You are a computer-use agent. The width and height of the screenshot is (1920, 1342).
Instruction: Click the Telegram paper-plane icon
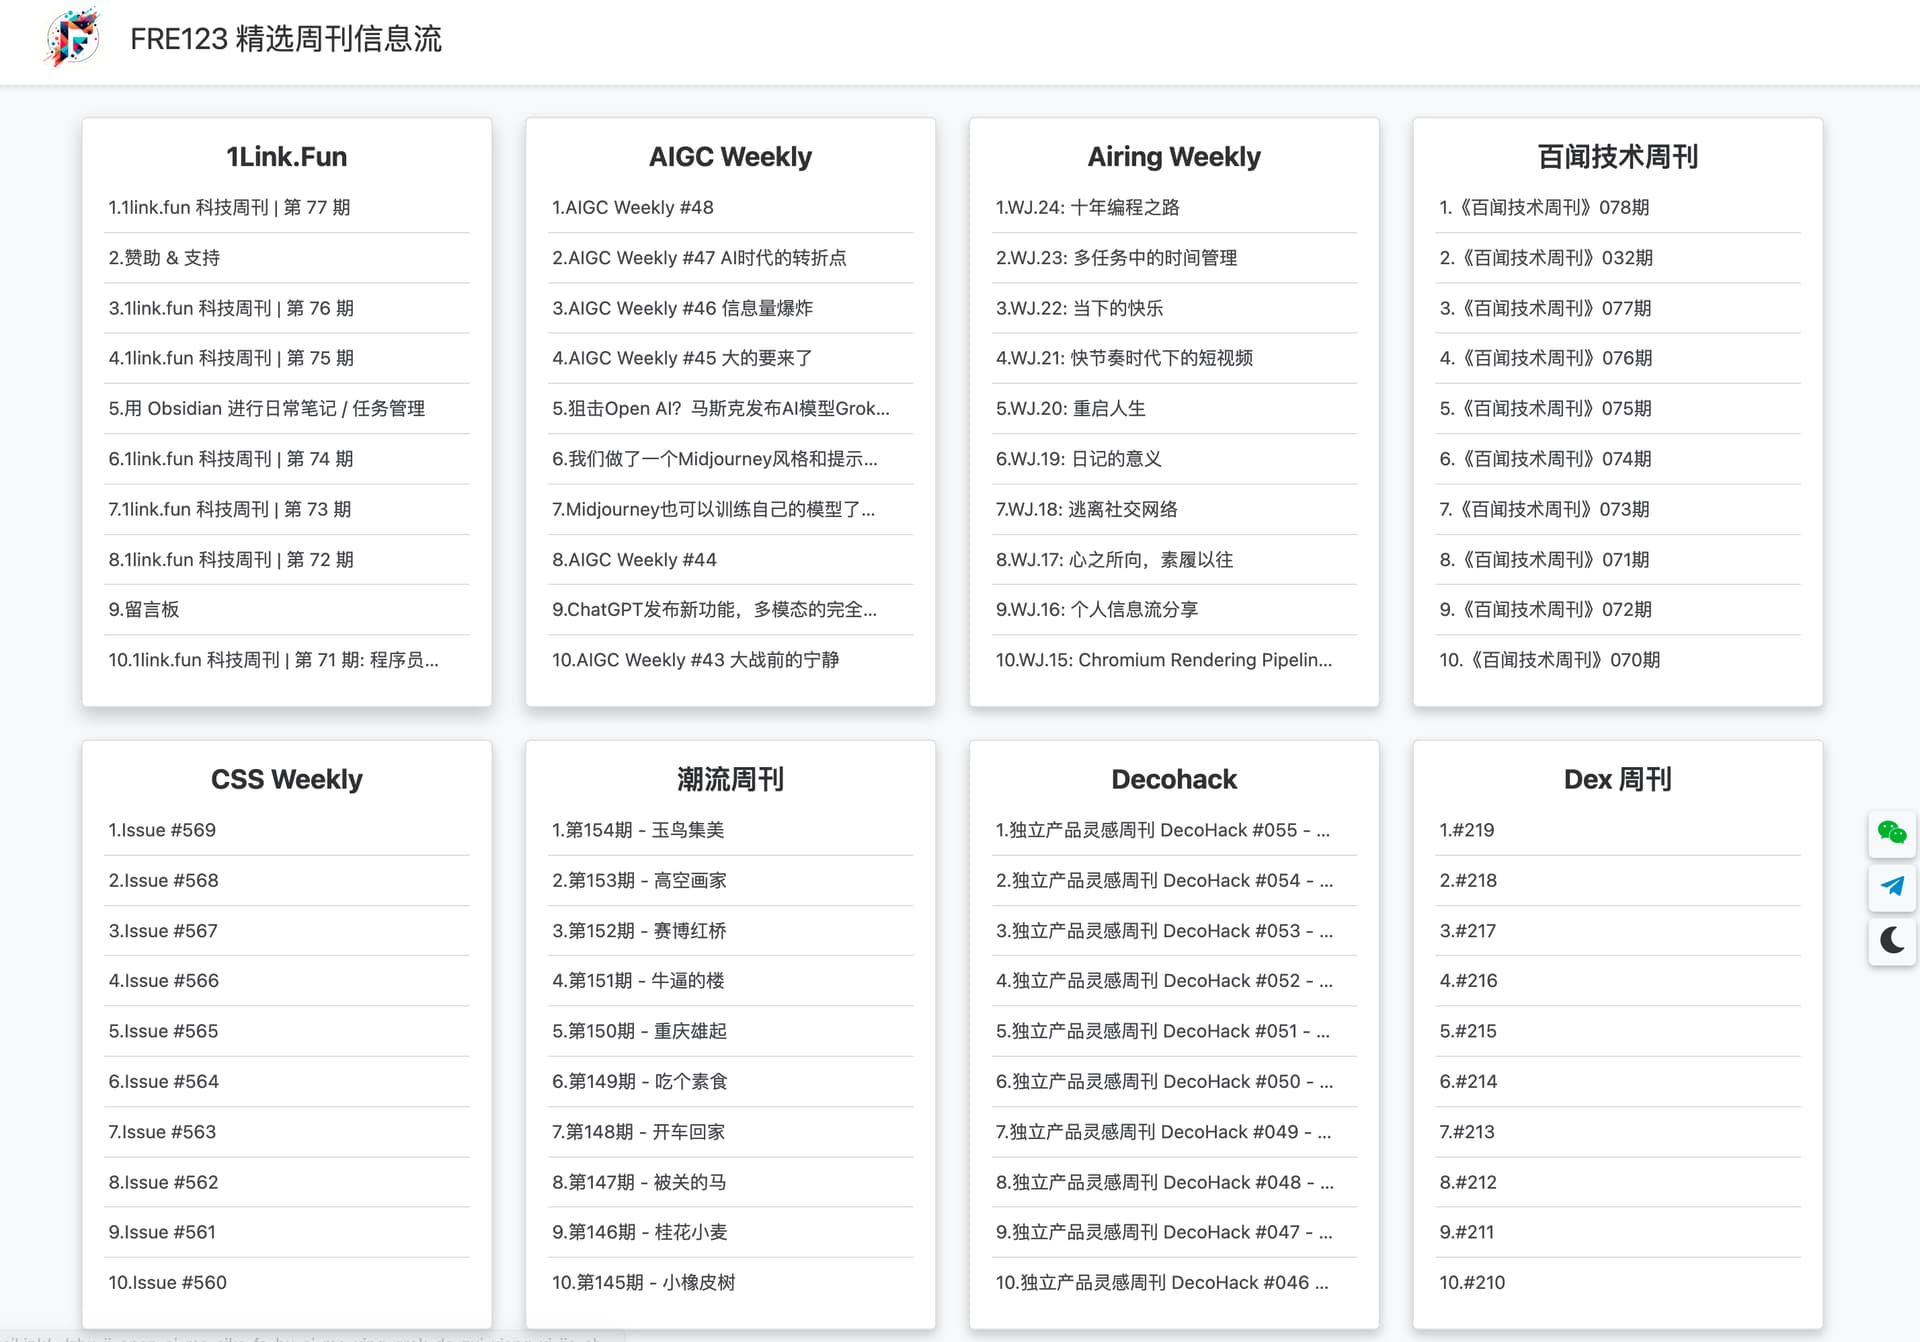(x=1891, y=886)
